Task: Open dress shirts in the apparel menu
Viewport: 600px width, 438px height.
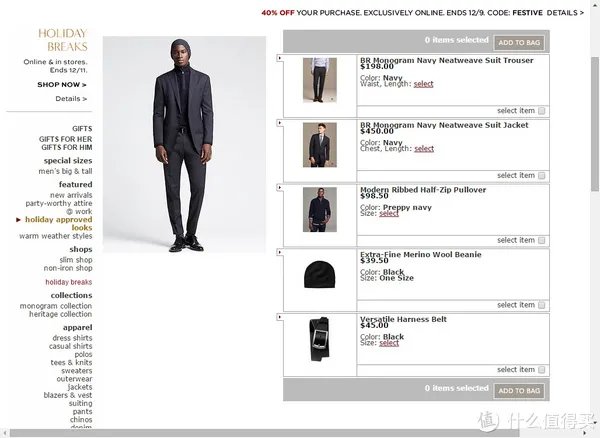Action: click(x=72, y=338)
